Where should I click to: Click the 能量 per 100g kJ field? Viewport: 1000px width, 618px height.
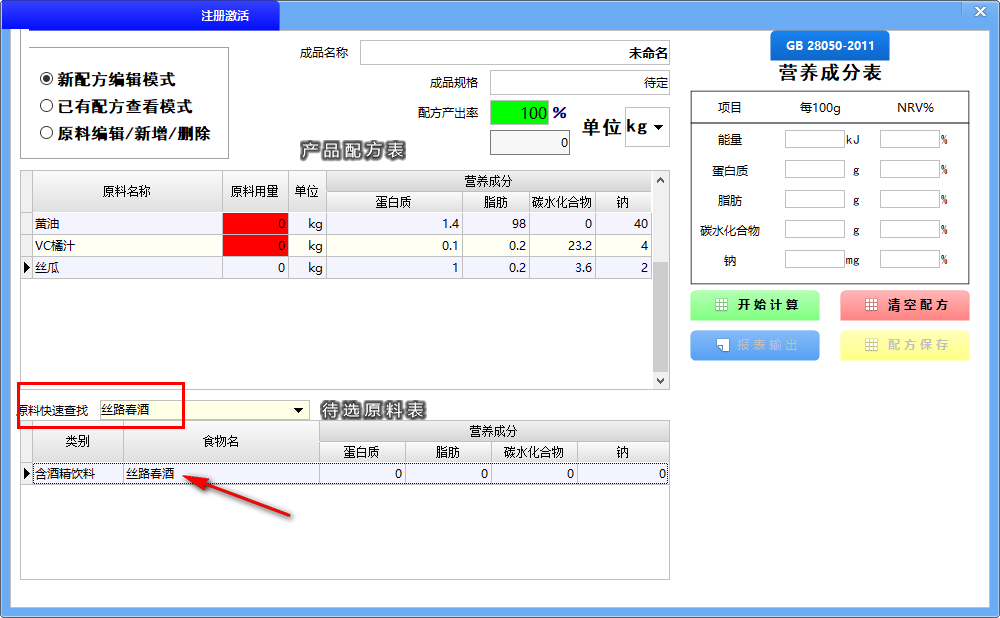pos(814,140)
